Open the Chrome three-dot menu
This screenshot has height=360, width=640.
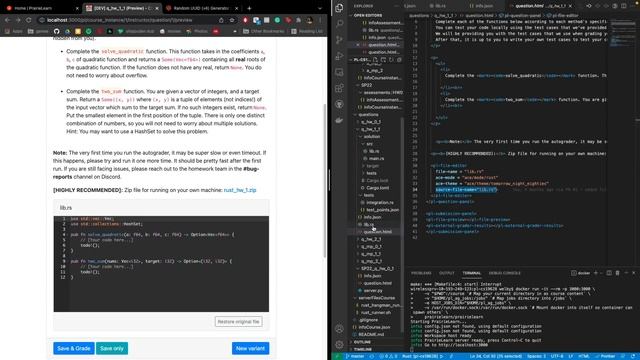[x=320, y=20]
